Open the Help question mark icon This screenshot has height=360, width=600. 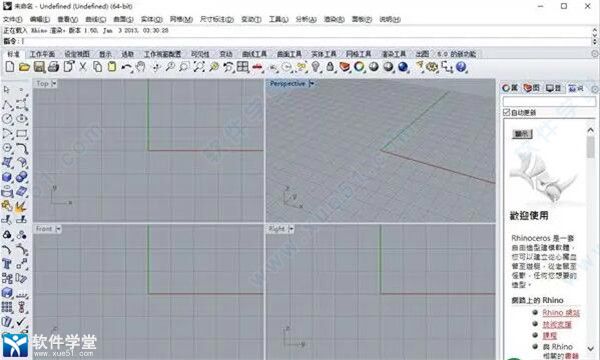(461, 67)
